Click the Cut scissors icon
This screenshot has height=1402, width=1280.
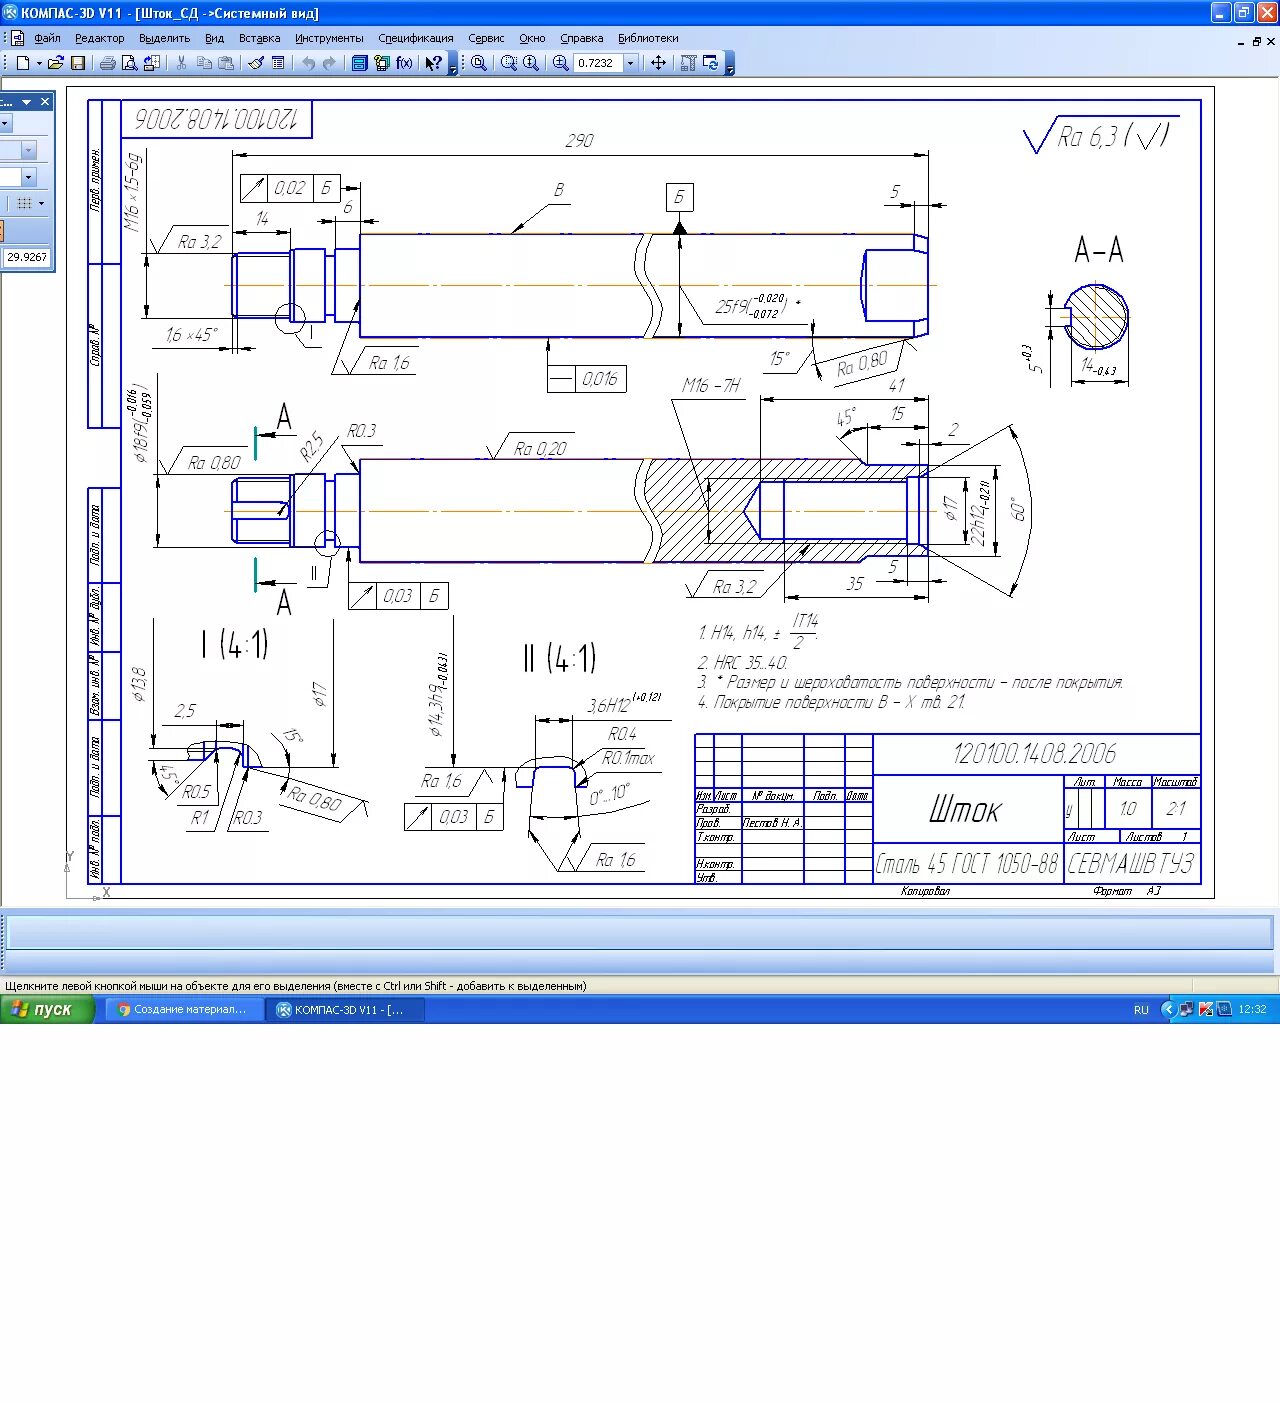[181, 63]
